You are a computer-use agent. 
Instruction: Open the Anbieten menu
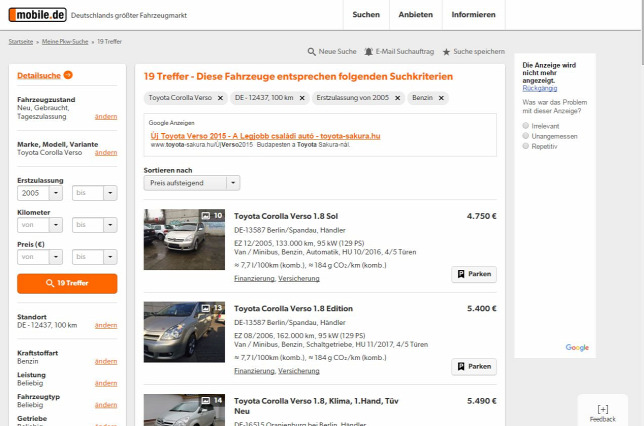[416, 15]
